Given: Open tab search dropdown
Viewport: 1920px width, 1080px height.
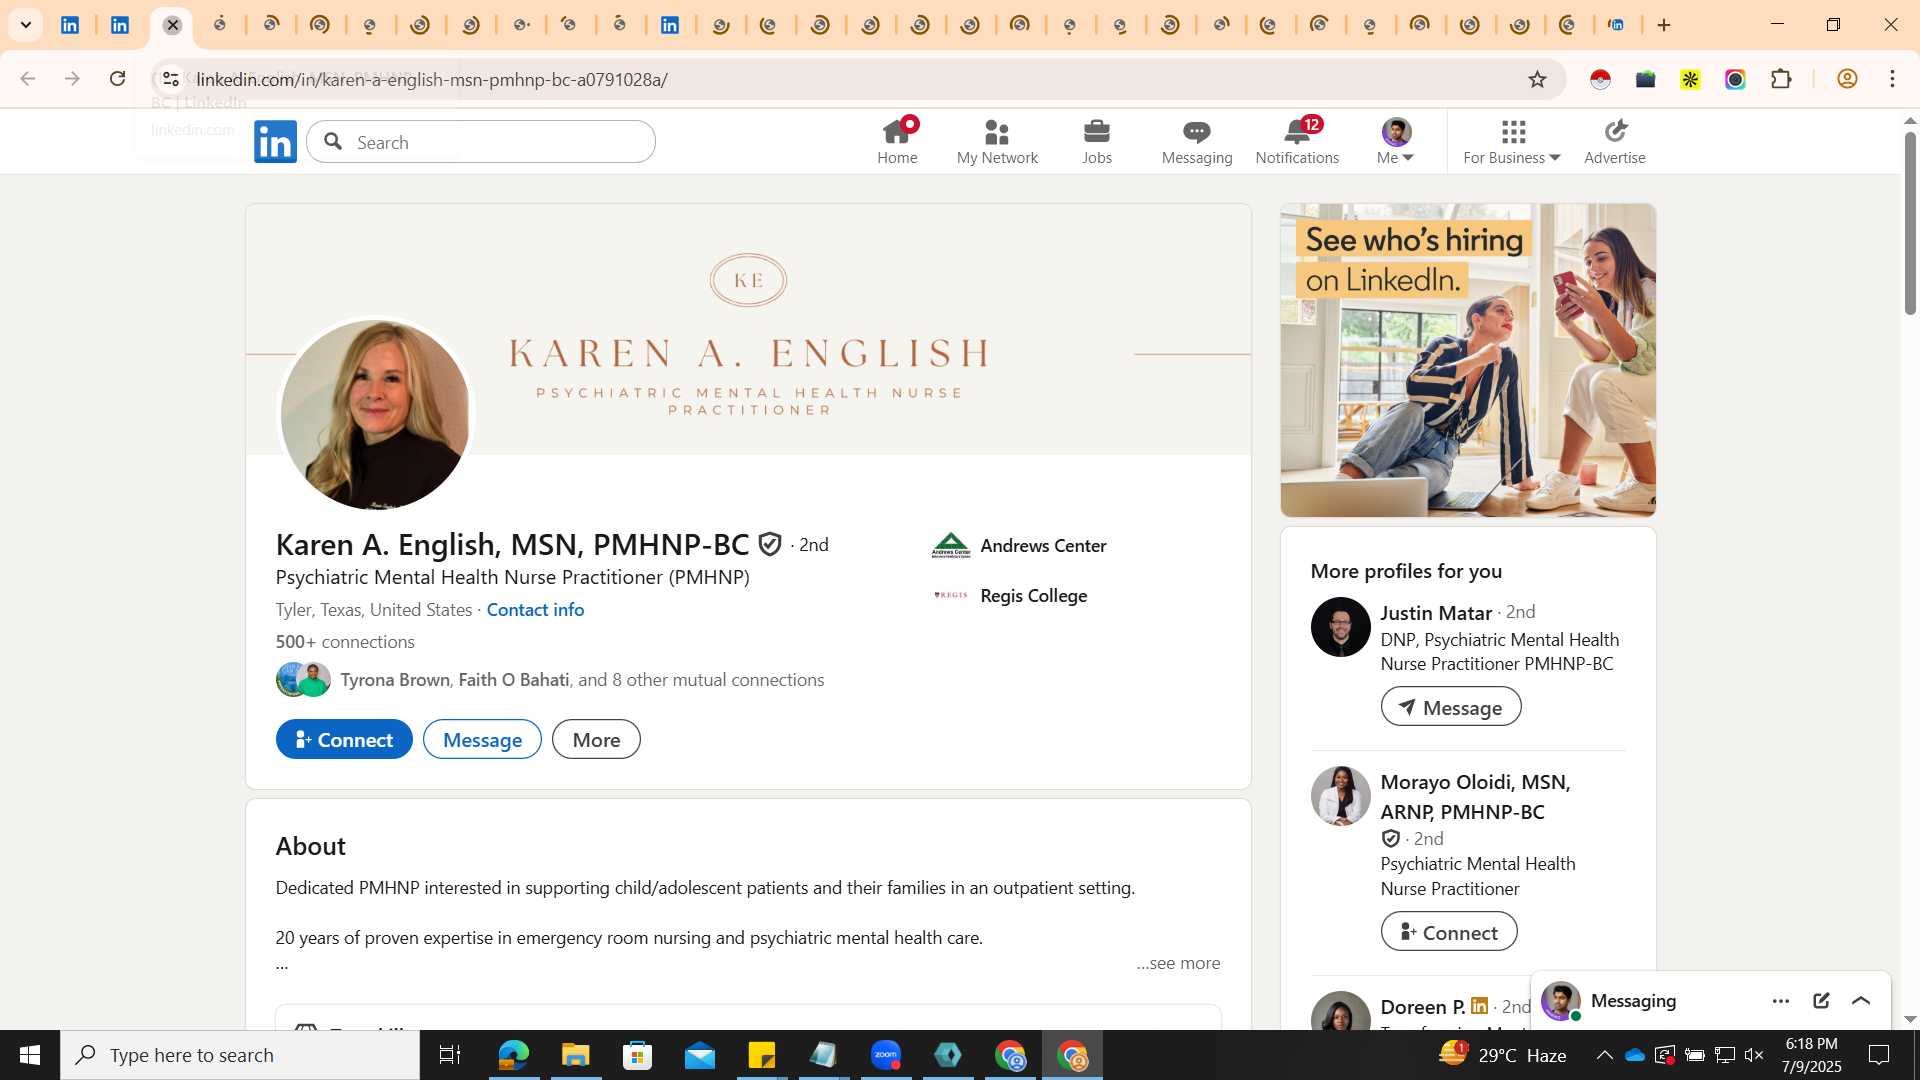Looking at the screenshot, I should (x=26, y=25).
